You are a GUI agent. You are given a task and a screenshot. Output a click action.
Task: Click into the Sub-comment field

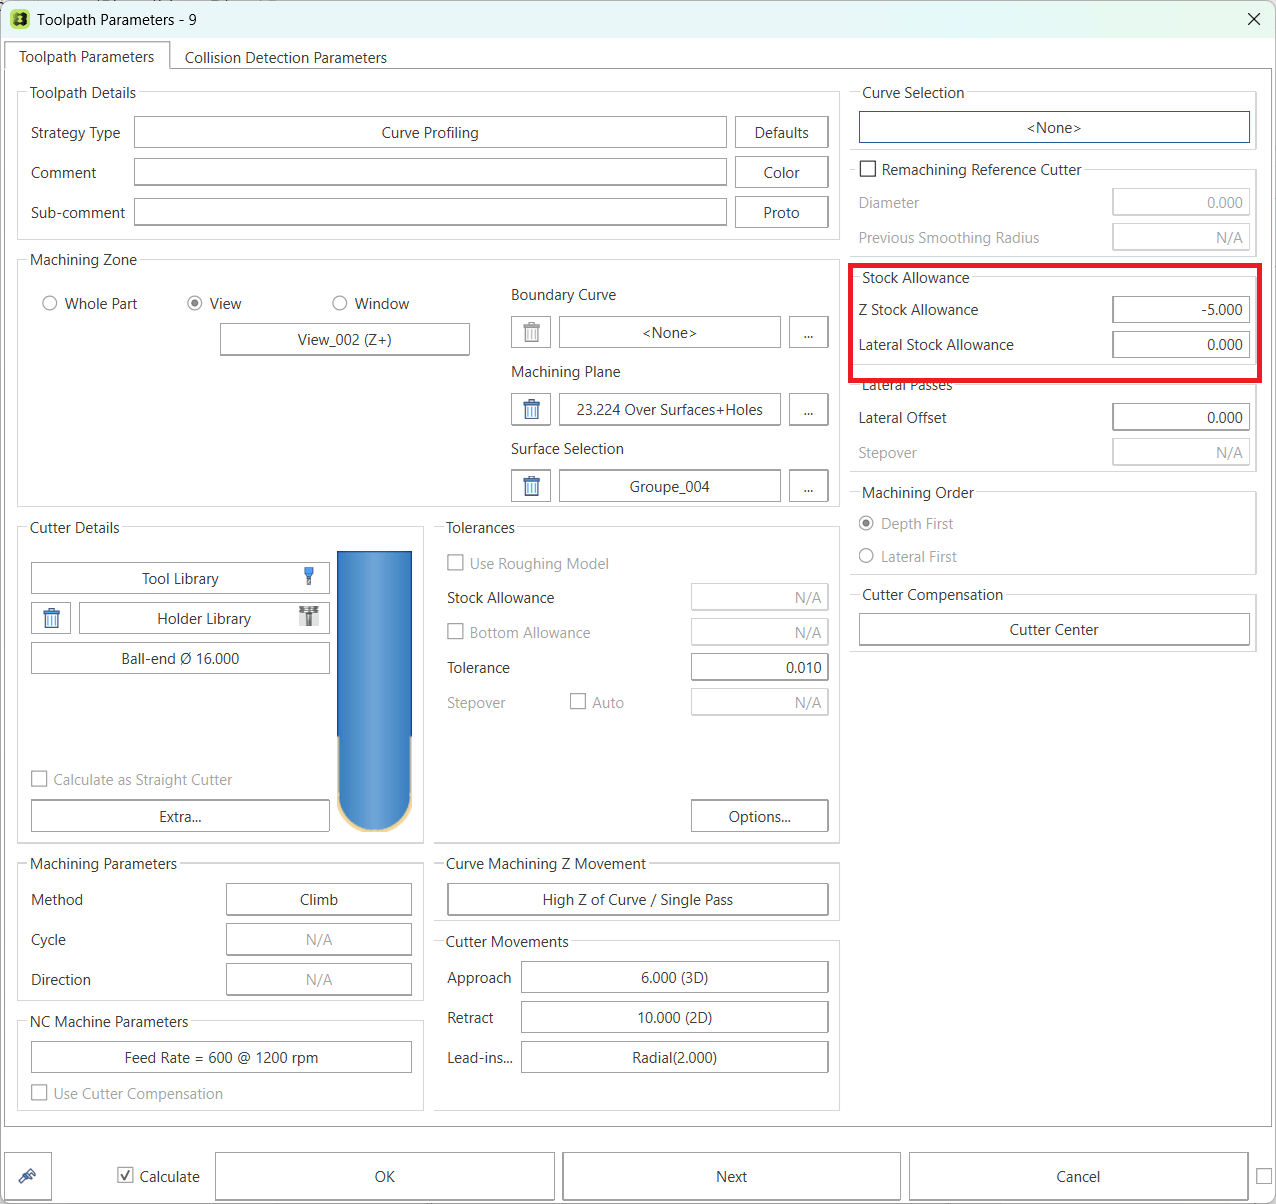coord(430,212)
